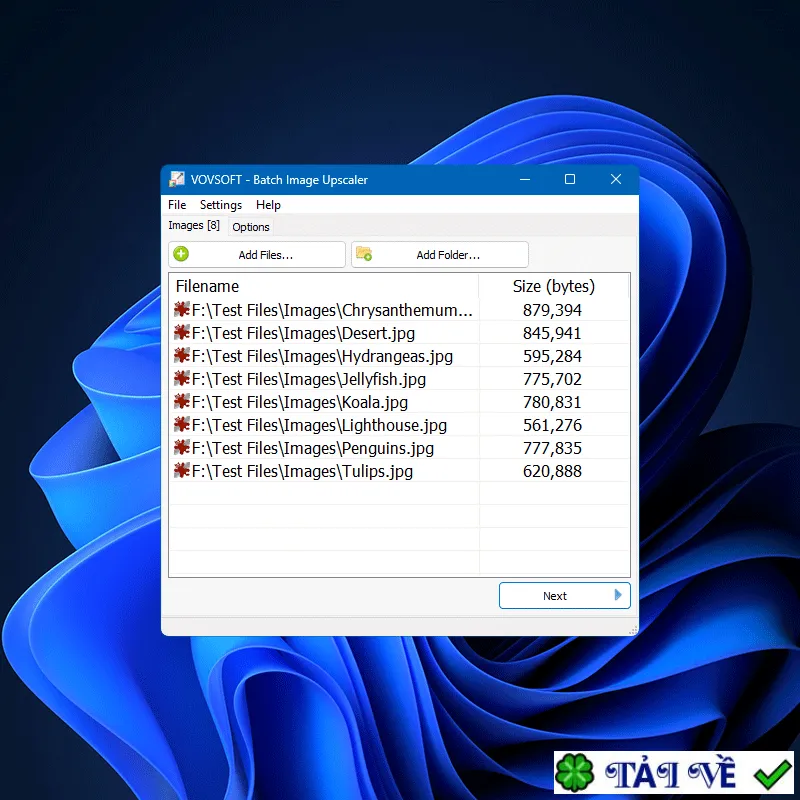
Task: Minimize the Batch Image Upscaler window
Action: coord(525,179)
